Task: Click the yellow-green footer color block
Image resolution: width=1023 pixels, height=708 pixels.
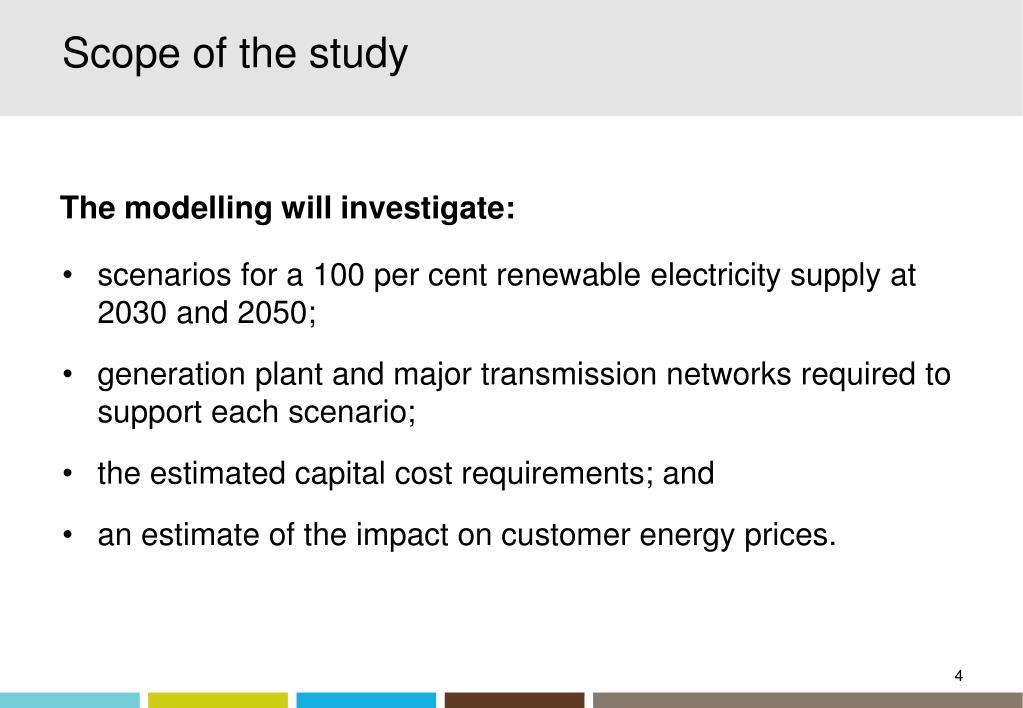Action: point(218,700)
